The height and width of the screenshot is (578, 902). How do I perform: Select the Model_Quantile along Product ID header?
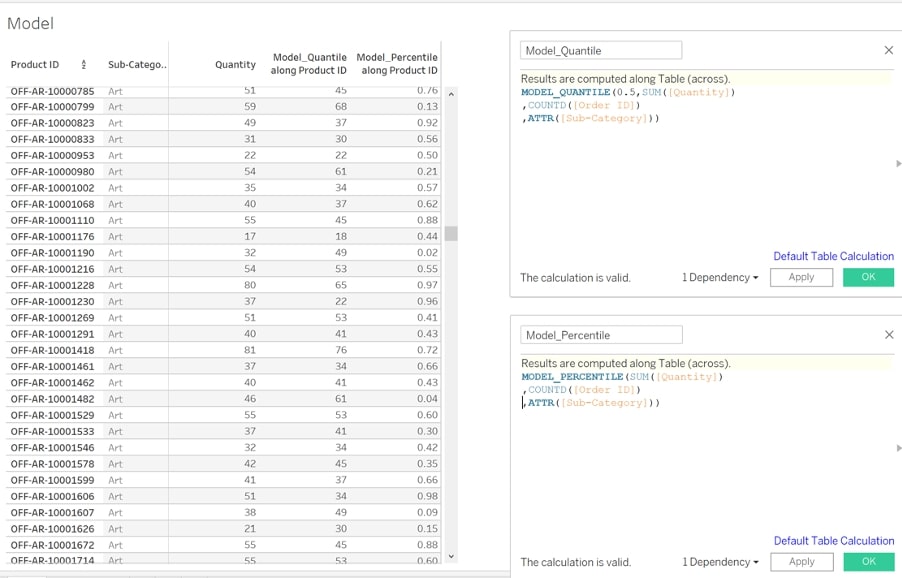pyautogui.click(x=309, y=64)
